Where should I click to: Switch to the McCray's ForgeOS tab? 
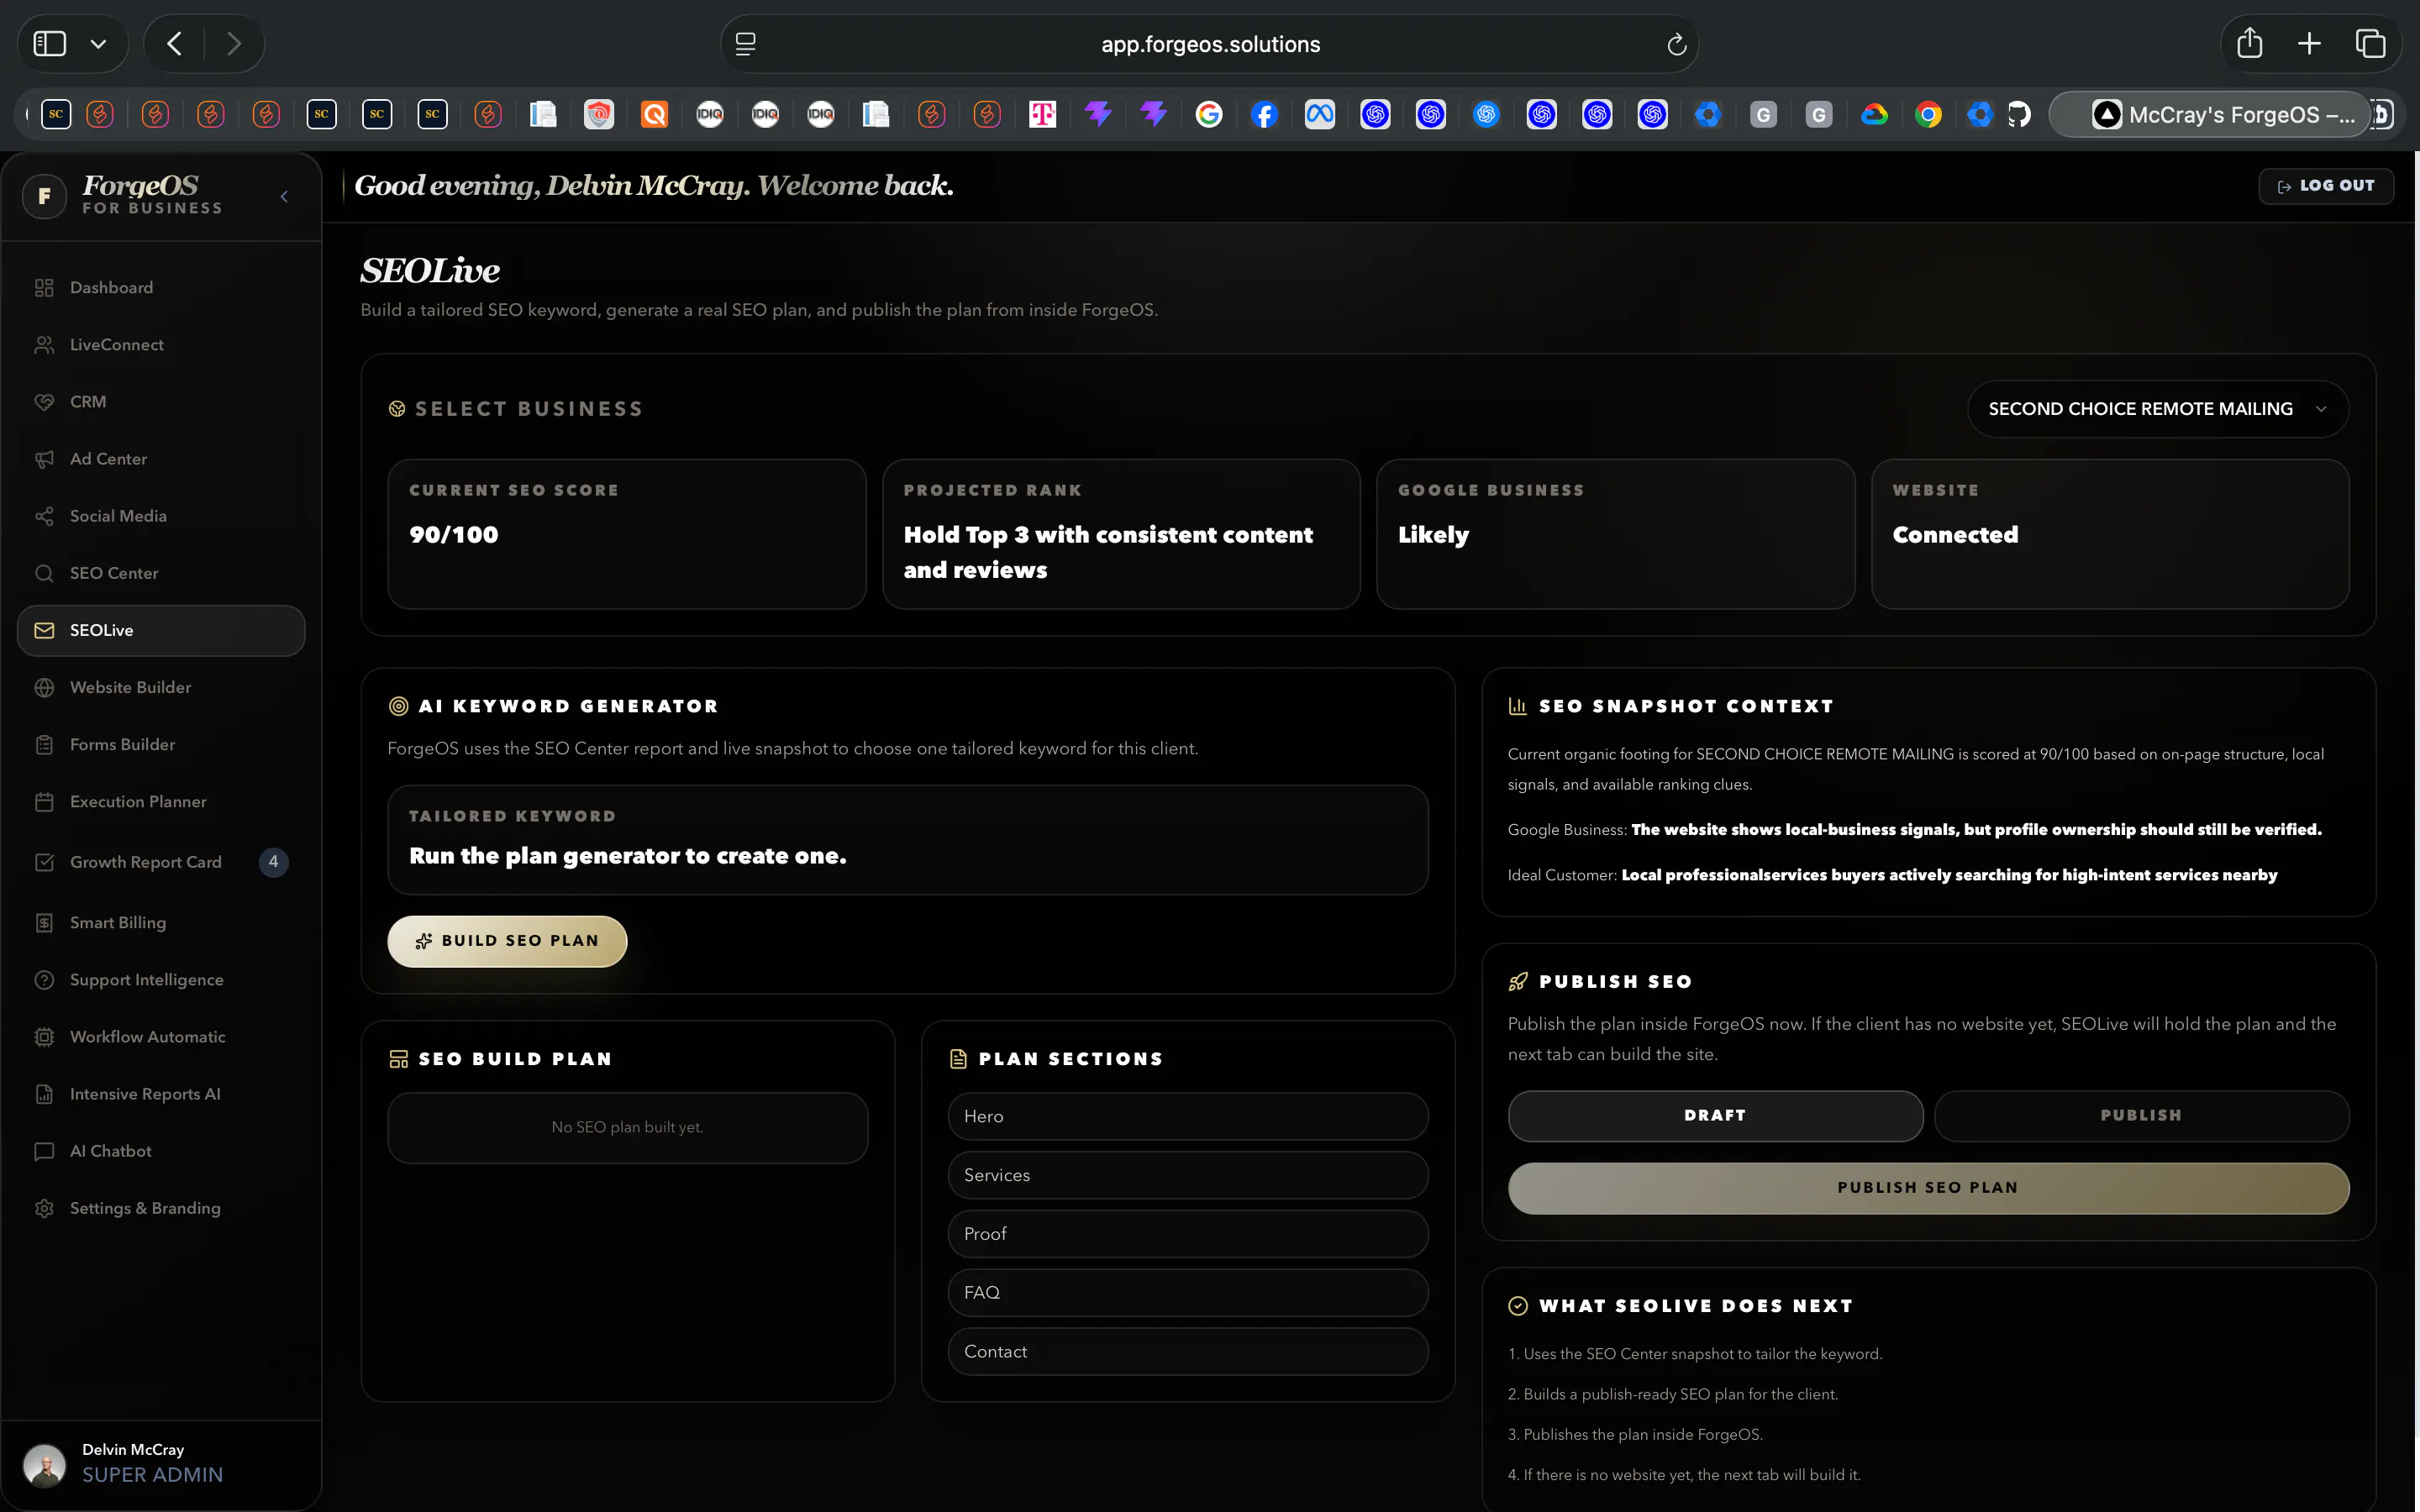tap(2210, 115)
